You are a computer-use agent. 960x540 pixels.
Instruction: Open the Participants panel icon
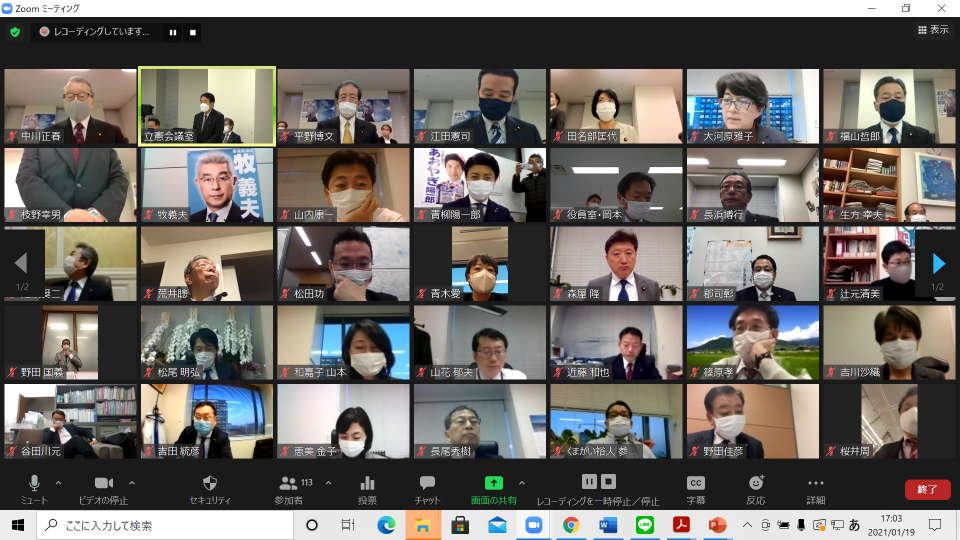click(x=288, y=483)
